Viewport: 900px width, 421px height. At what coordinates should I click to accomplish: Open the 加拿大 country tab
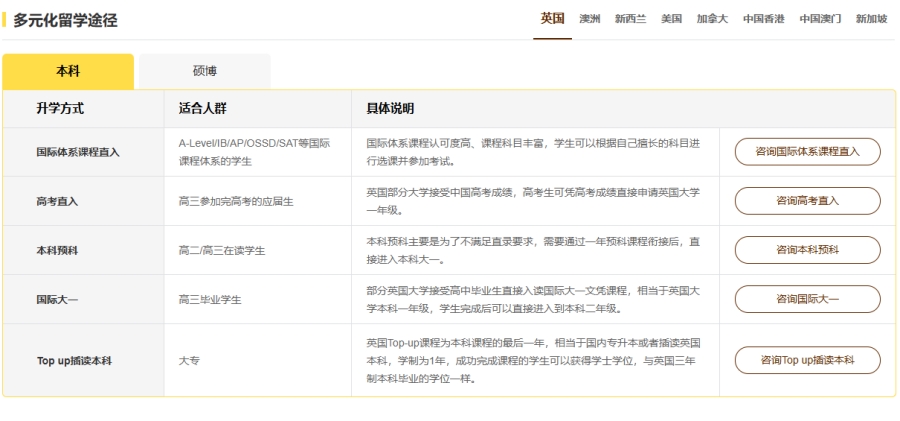712,19
